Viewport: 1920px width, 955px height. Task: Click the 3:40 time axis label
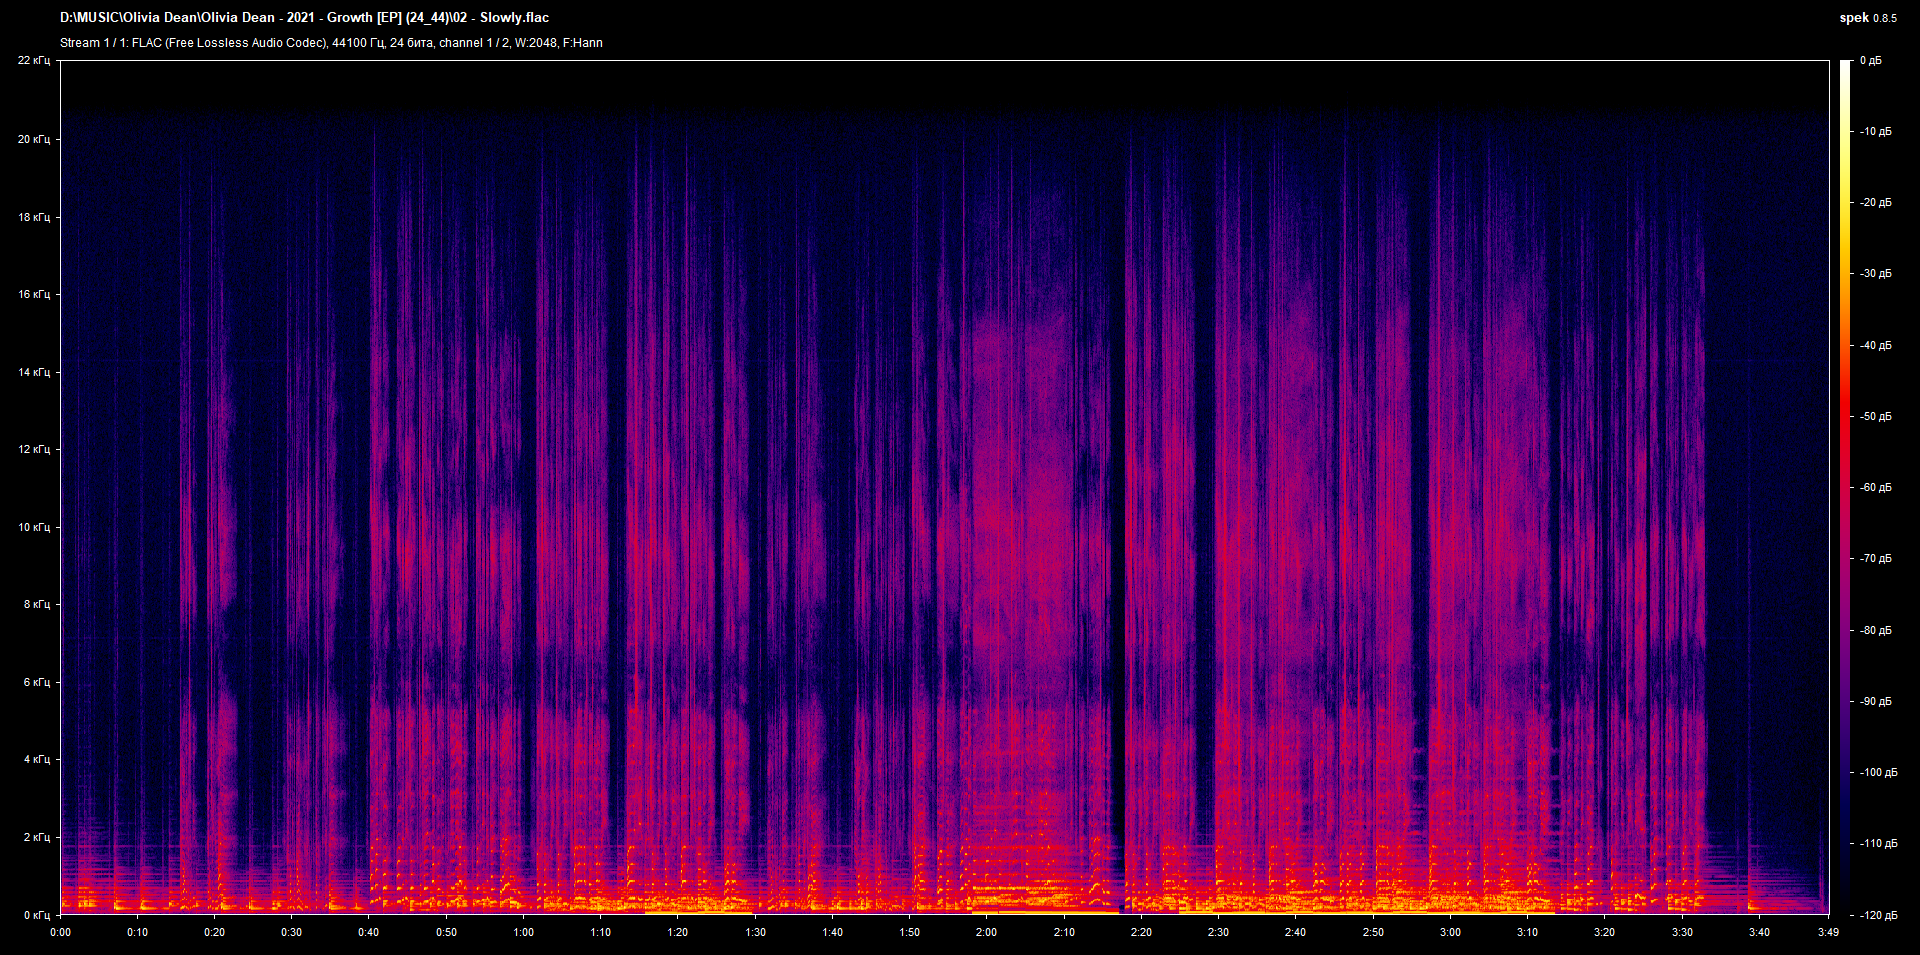point(1759,932)
